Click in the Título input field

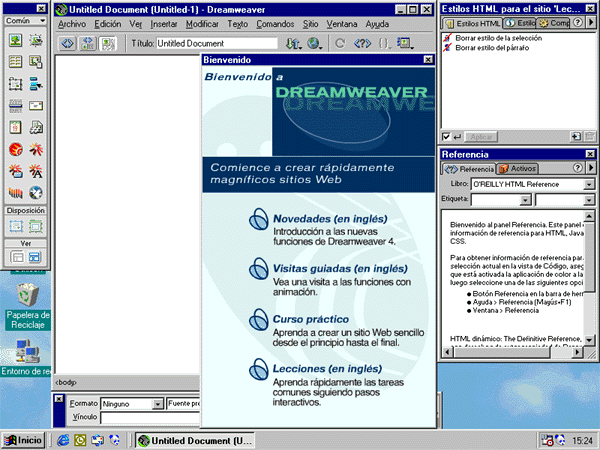click(217, 43)
